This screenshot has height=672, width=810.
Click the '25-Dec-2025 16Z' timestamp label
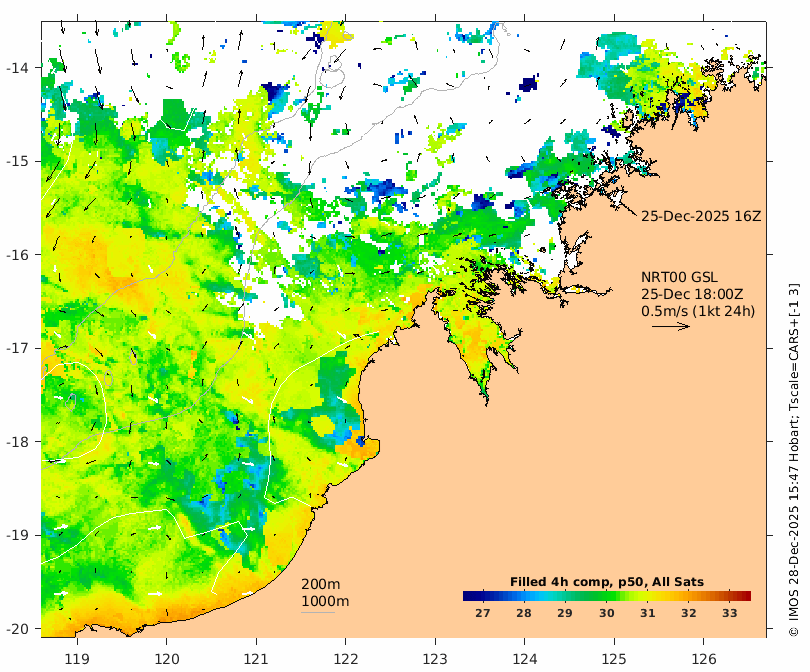point(701,216)
